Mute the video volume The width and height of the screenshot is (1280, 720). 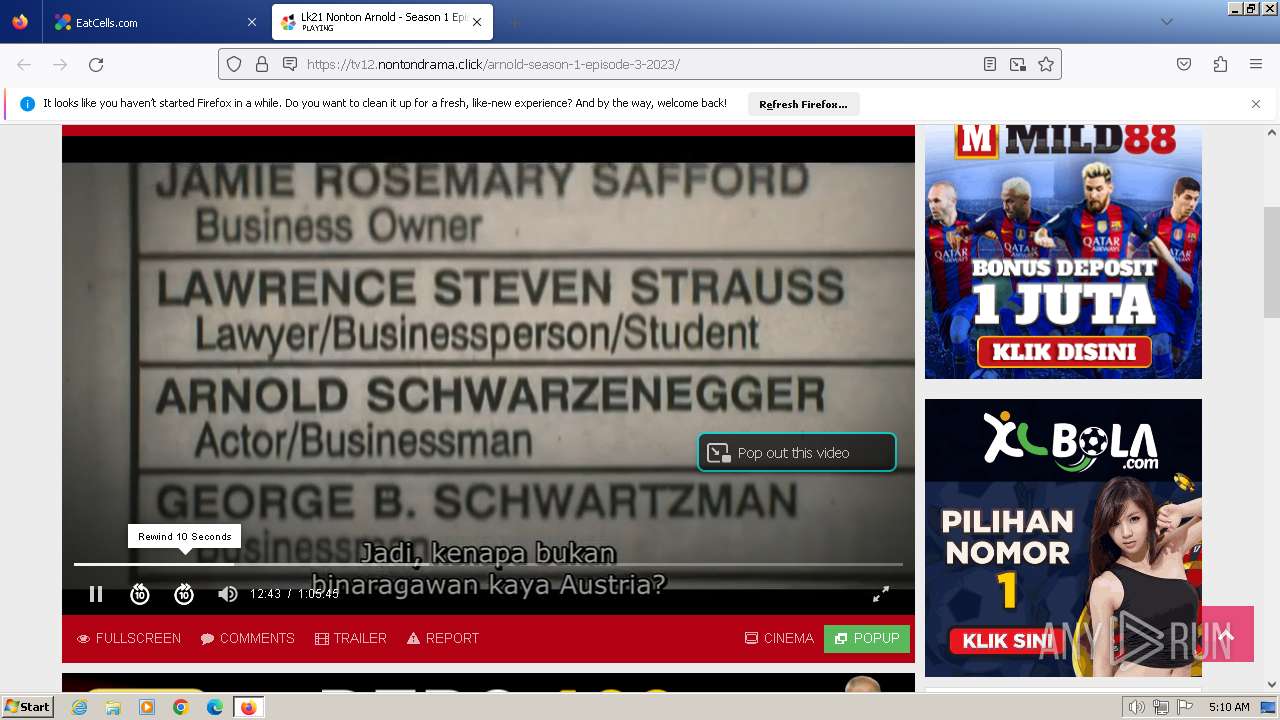(228, 594)
